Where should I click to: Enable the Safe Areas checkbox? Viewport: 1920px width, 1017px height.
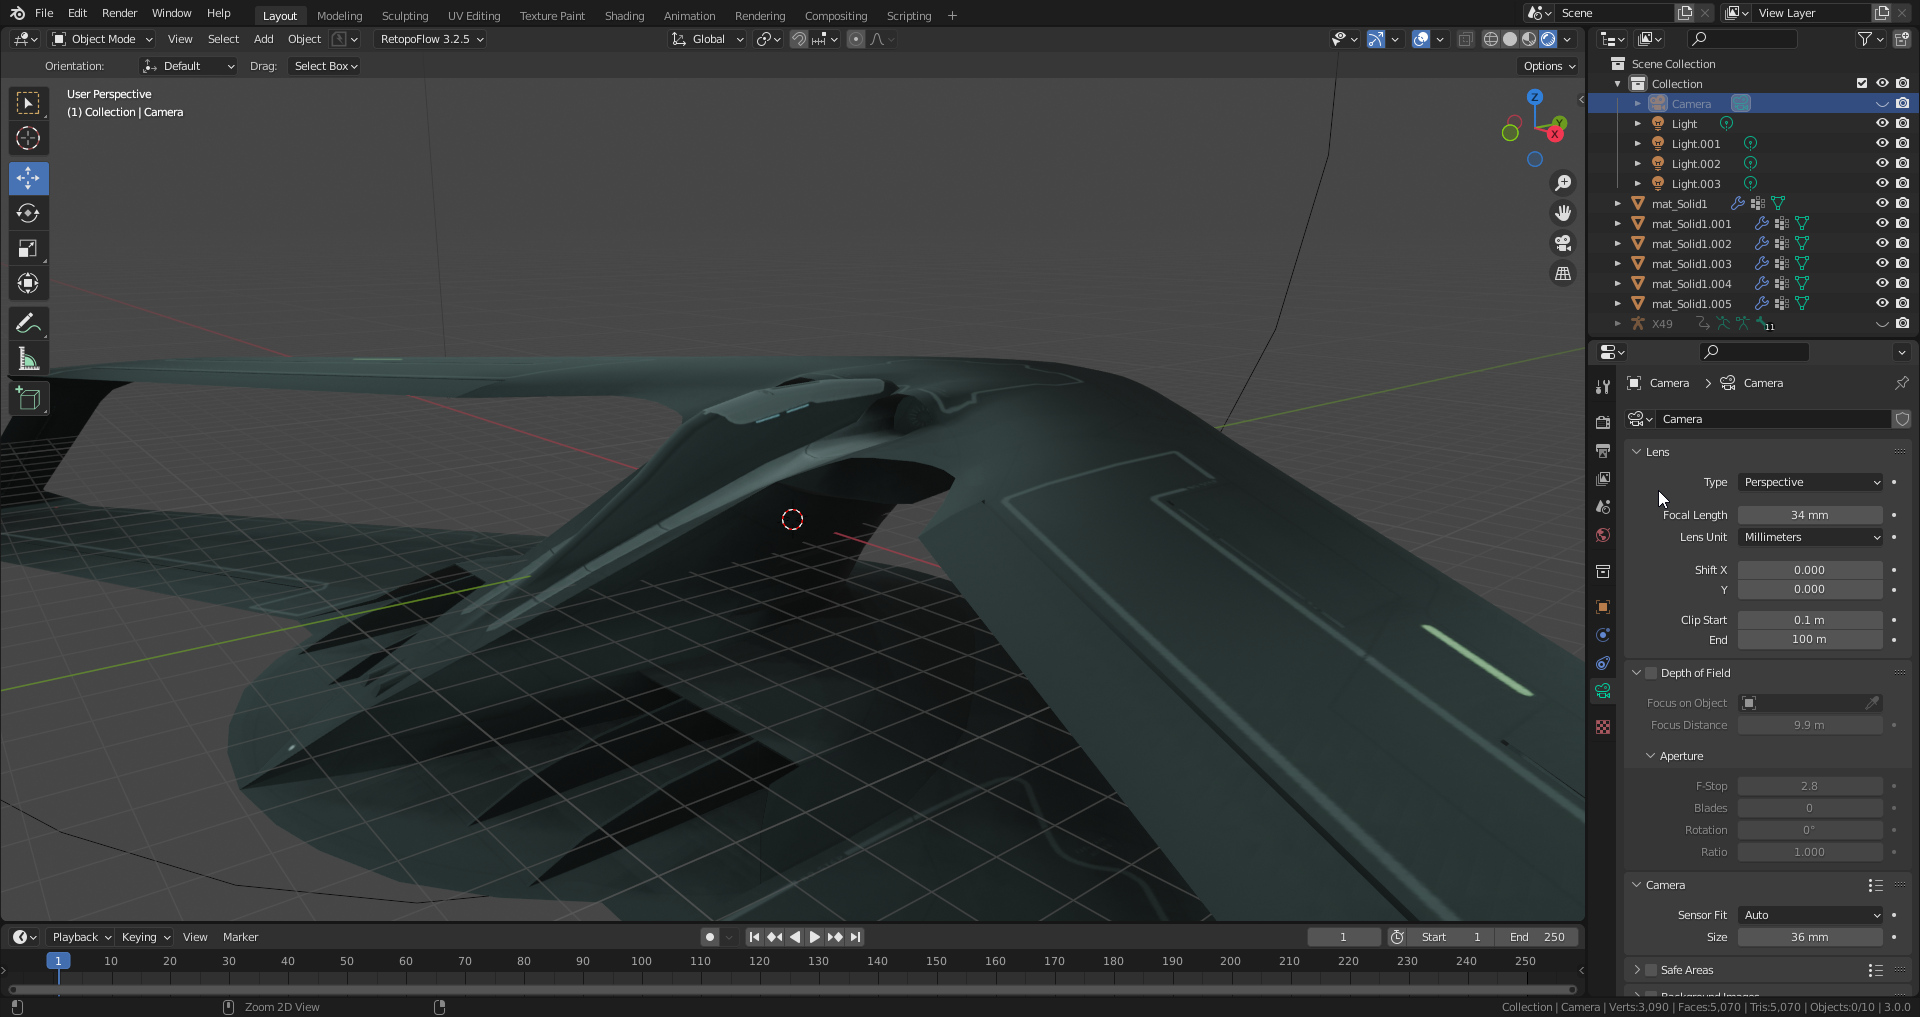point(1652,970)
